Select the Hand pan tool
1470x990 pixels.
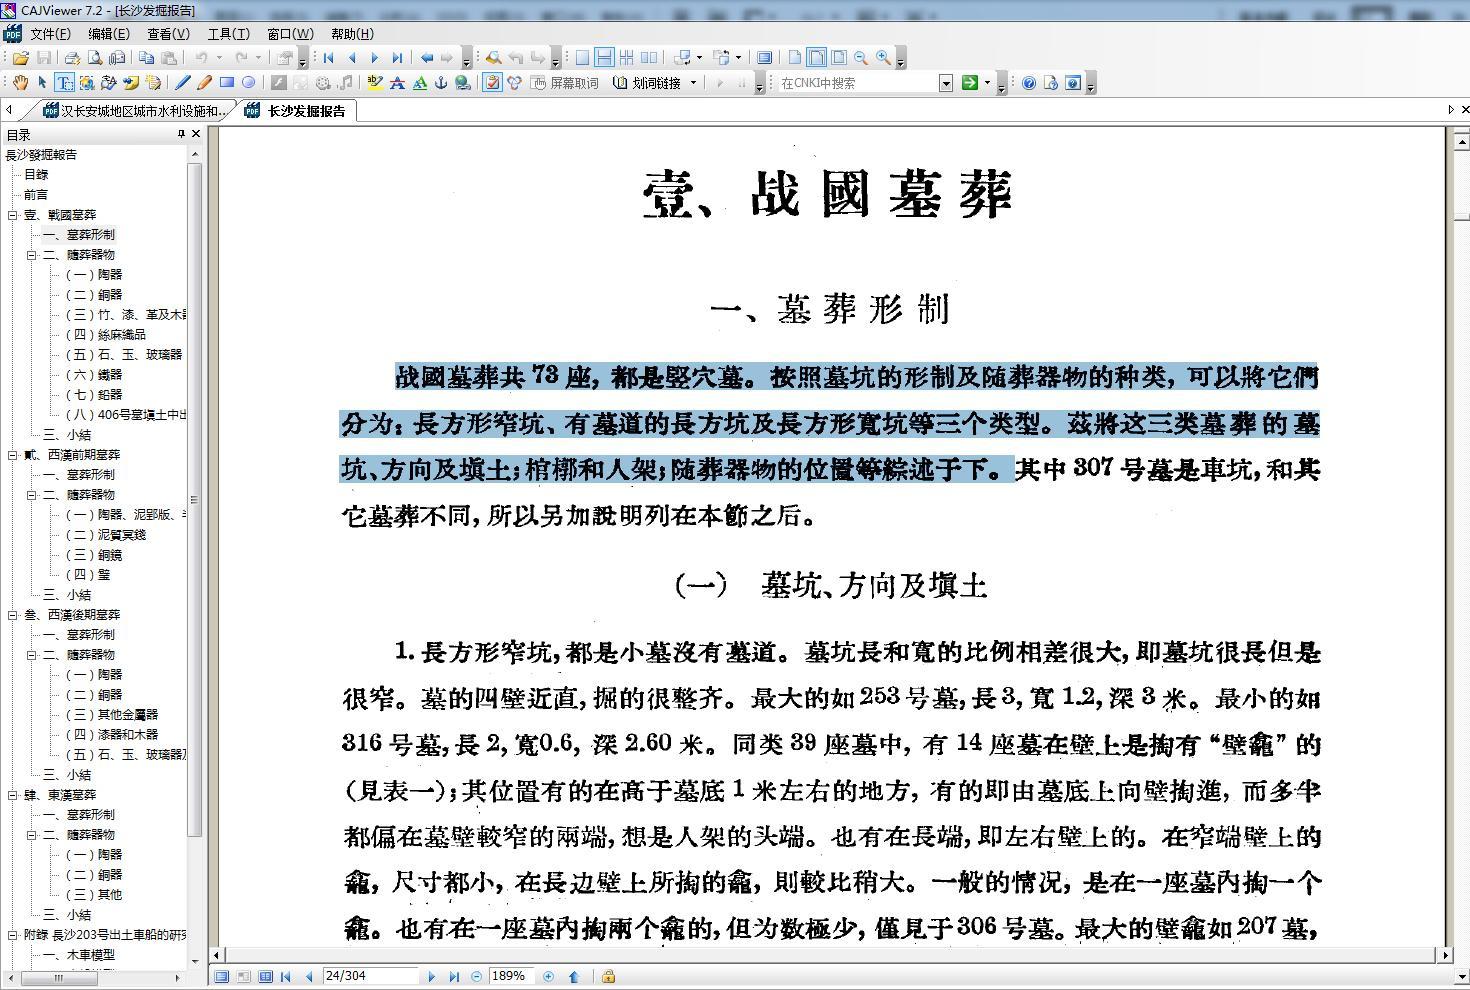(x=20, y=83)
